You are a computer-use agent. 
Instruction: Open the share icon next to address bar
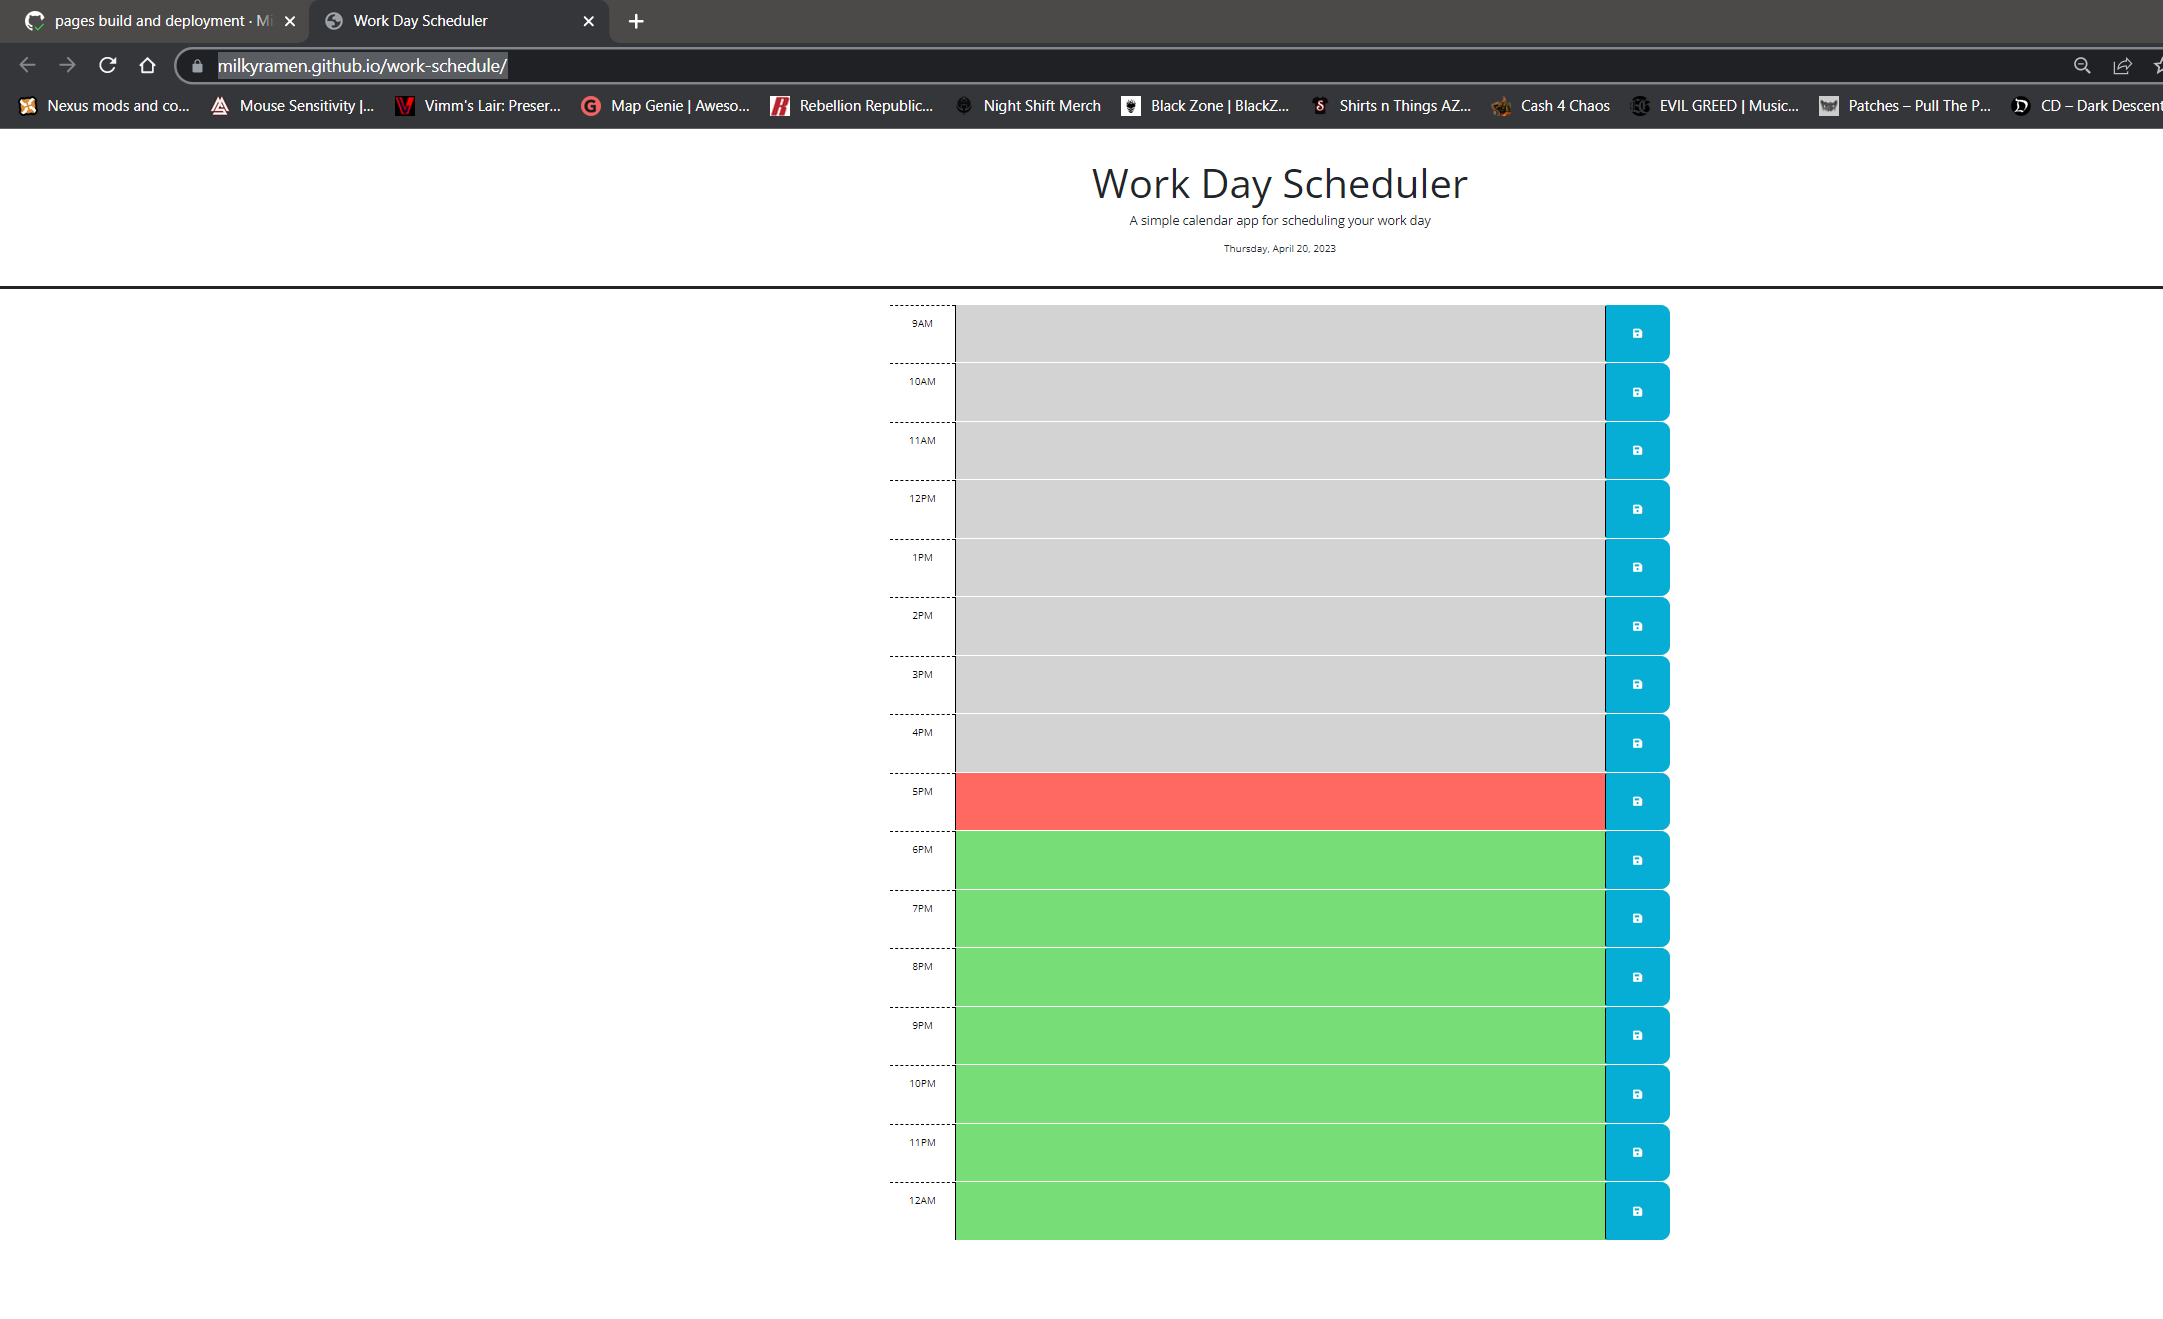pyautogui.click(x=2122, y=65)
